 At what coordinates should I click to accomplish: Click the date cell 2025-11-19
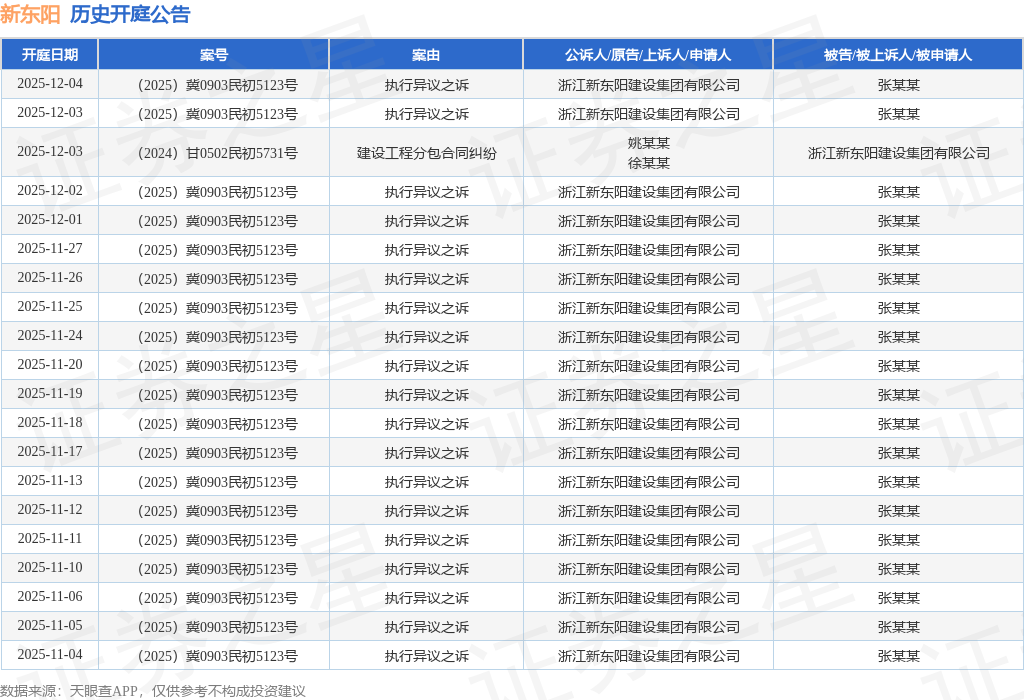pyautogui.click(x=50, y=394)
